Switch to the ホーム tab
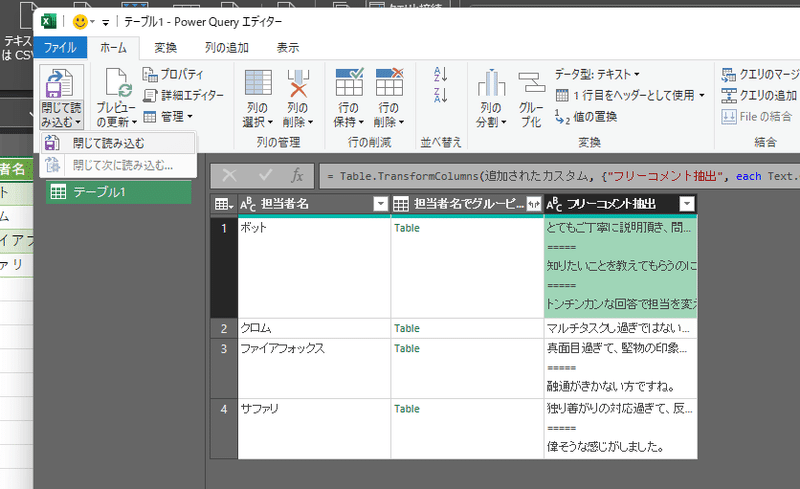The image size is (800, 489). click(x=113, y=48)
